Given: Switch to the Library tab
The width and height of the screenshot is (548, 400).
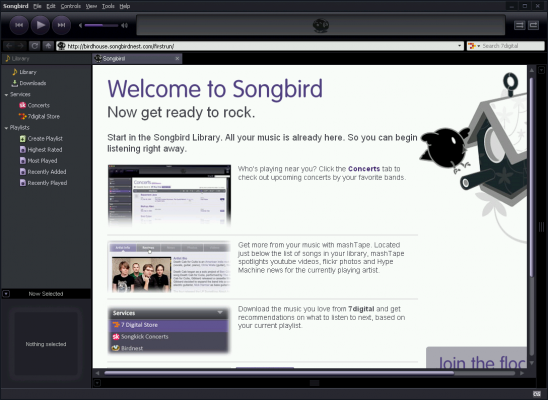Looking at the screenshot, I should tap(46, 59).
